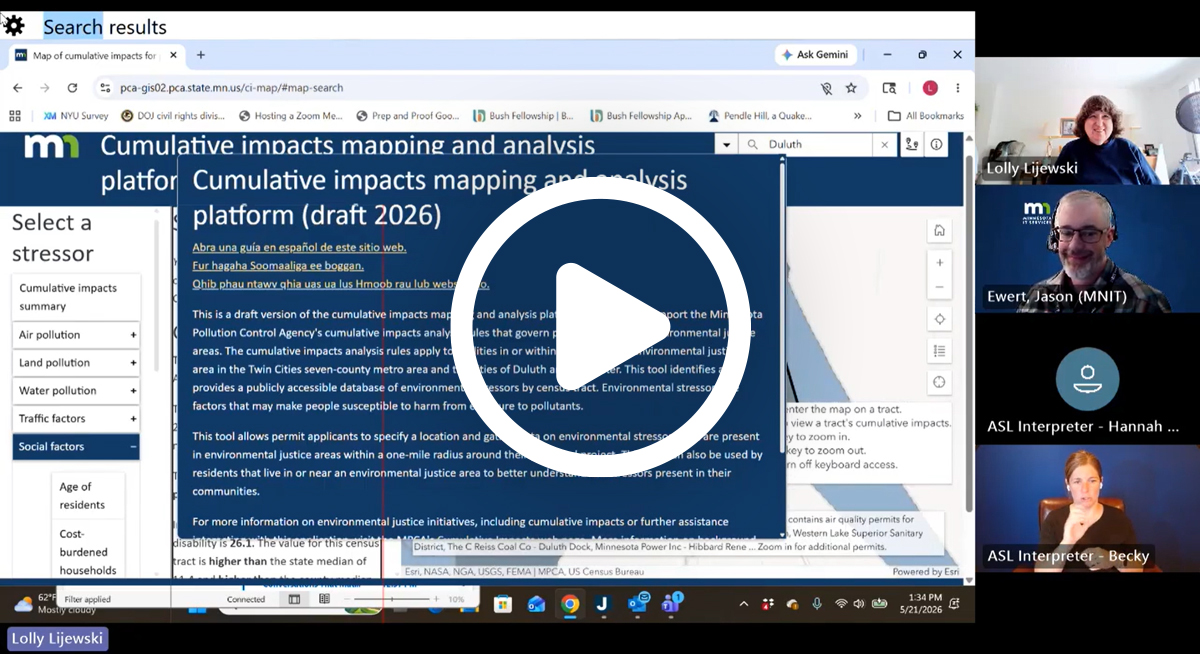Reset map to home extent

[x=939, y=230]
